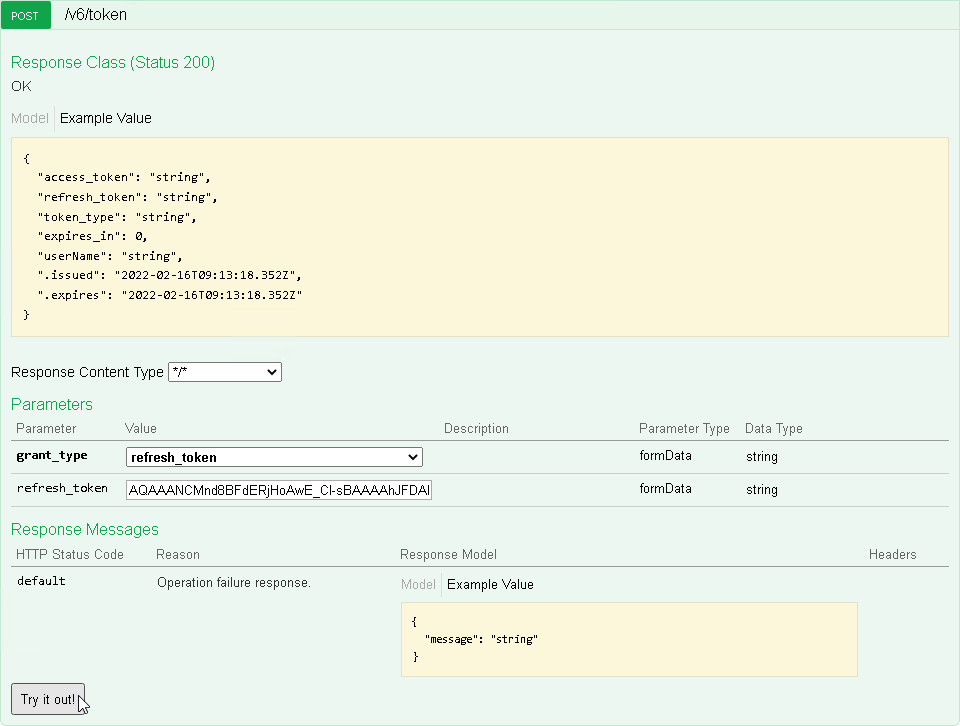Screen dimensions: 960x726
Task: Click the Operation failure response reason text
Action: click(x=234, y=582)
